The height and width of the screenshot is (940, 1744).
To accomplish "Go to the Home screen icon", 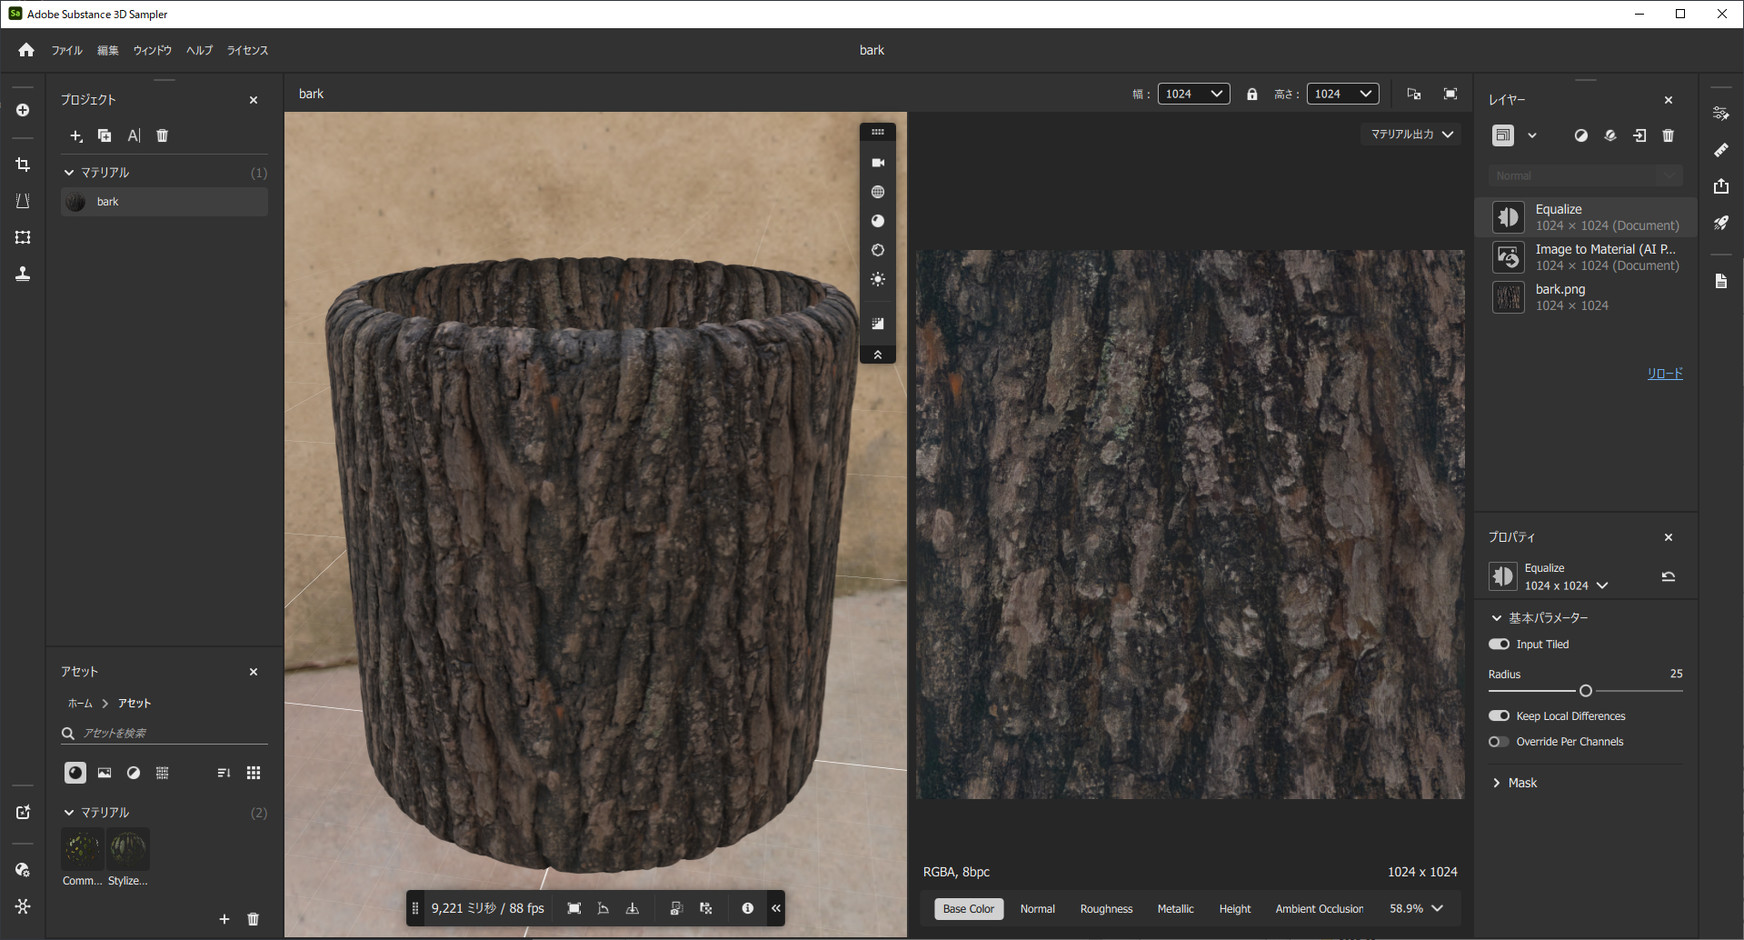I will [26, 50].
